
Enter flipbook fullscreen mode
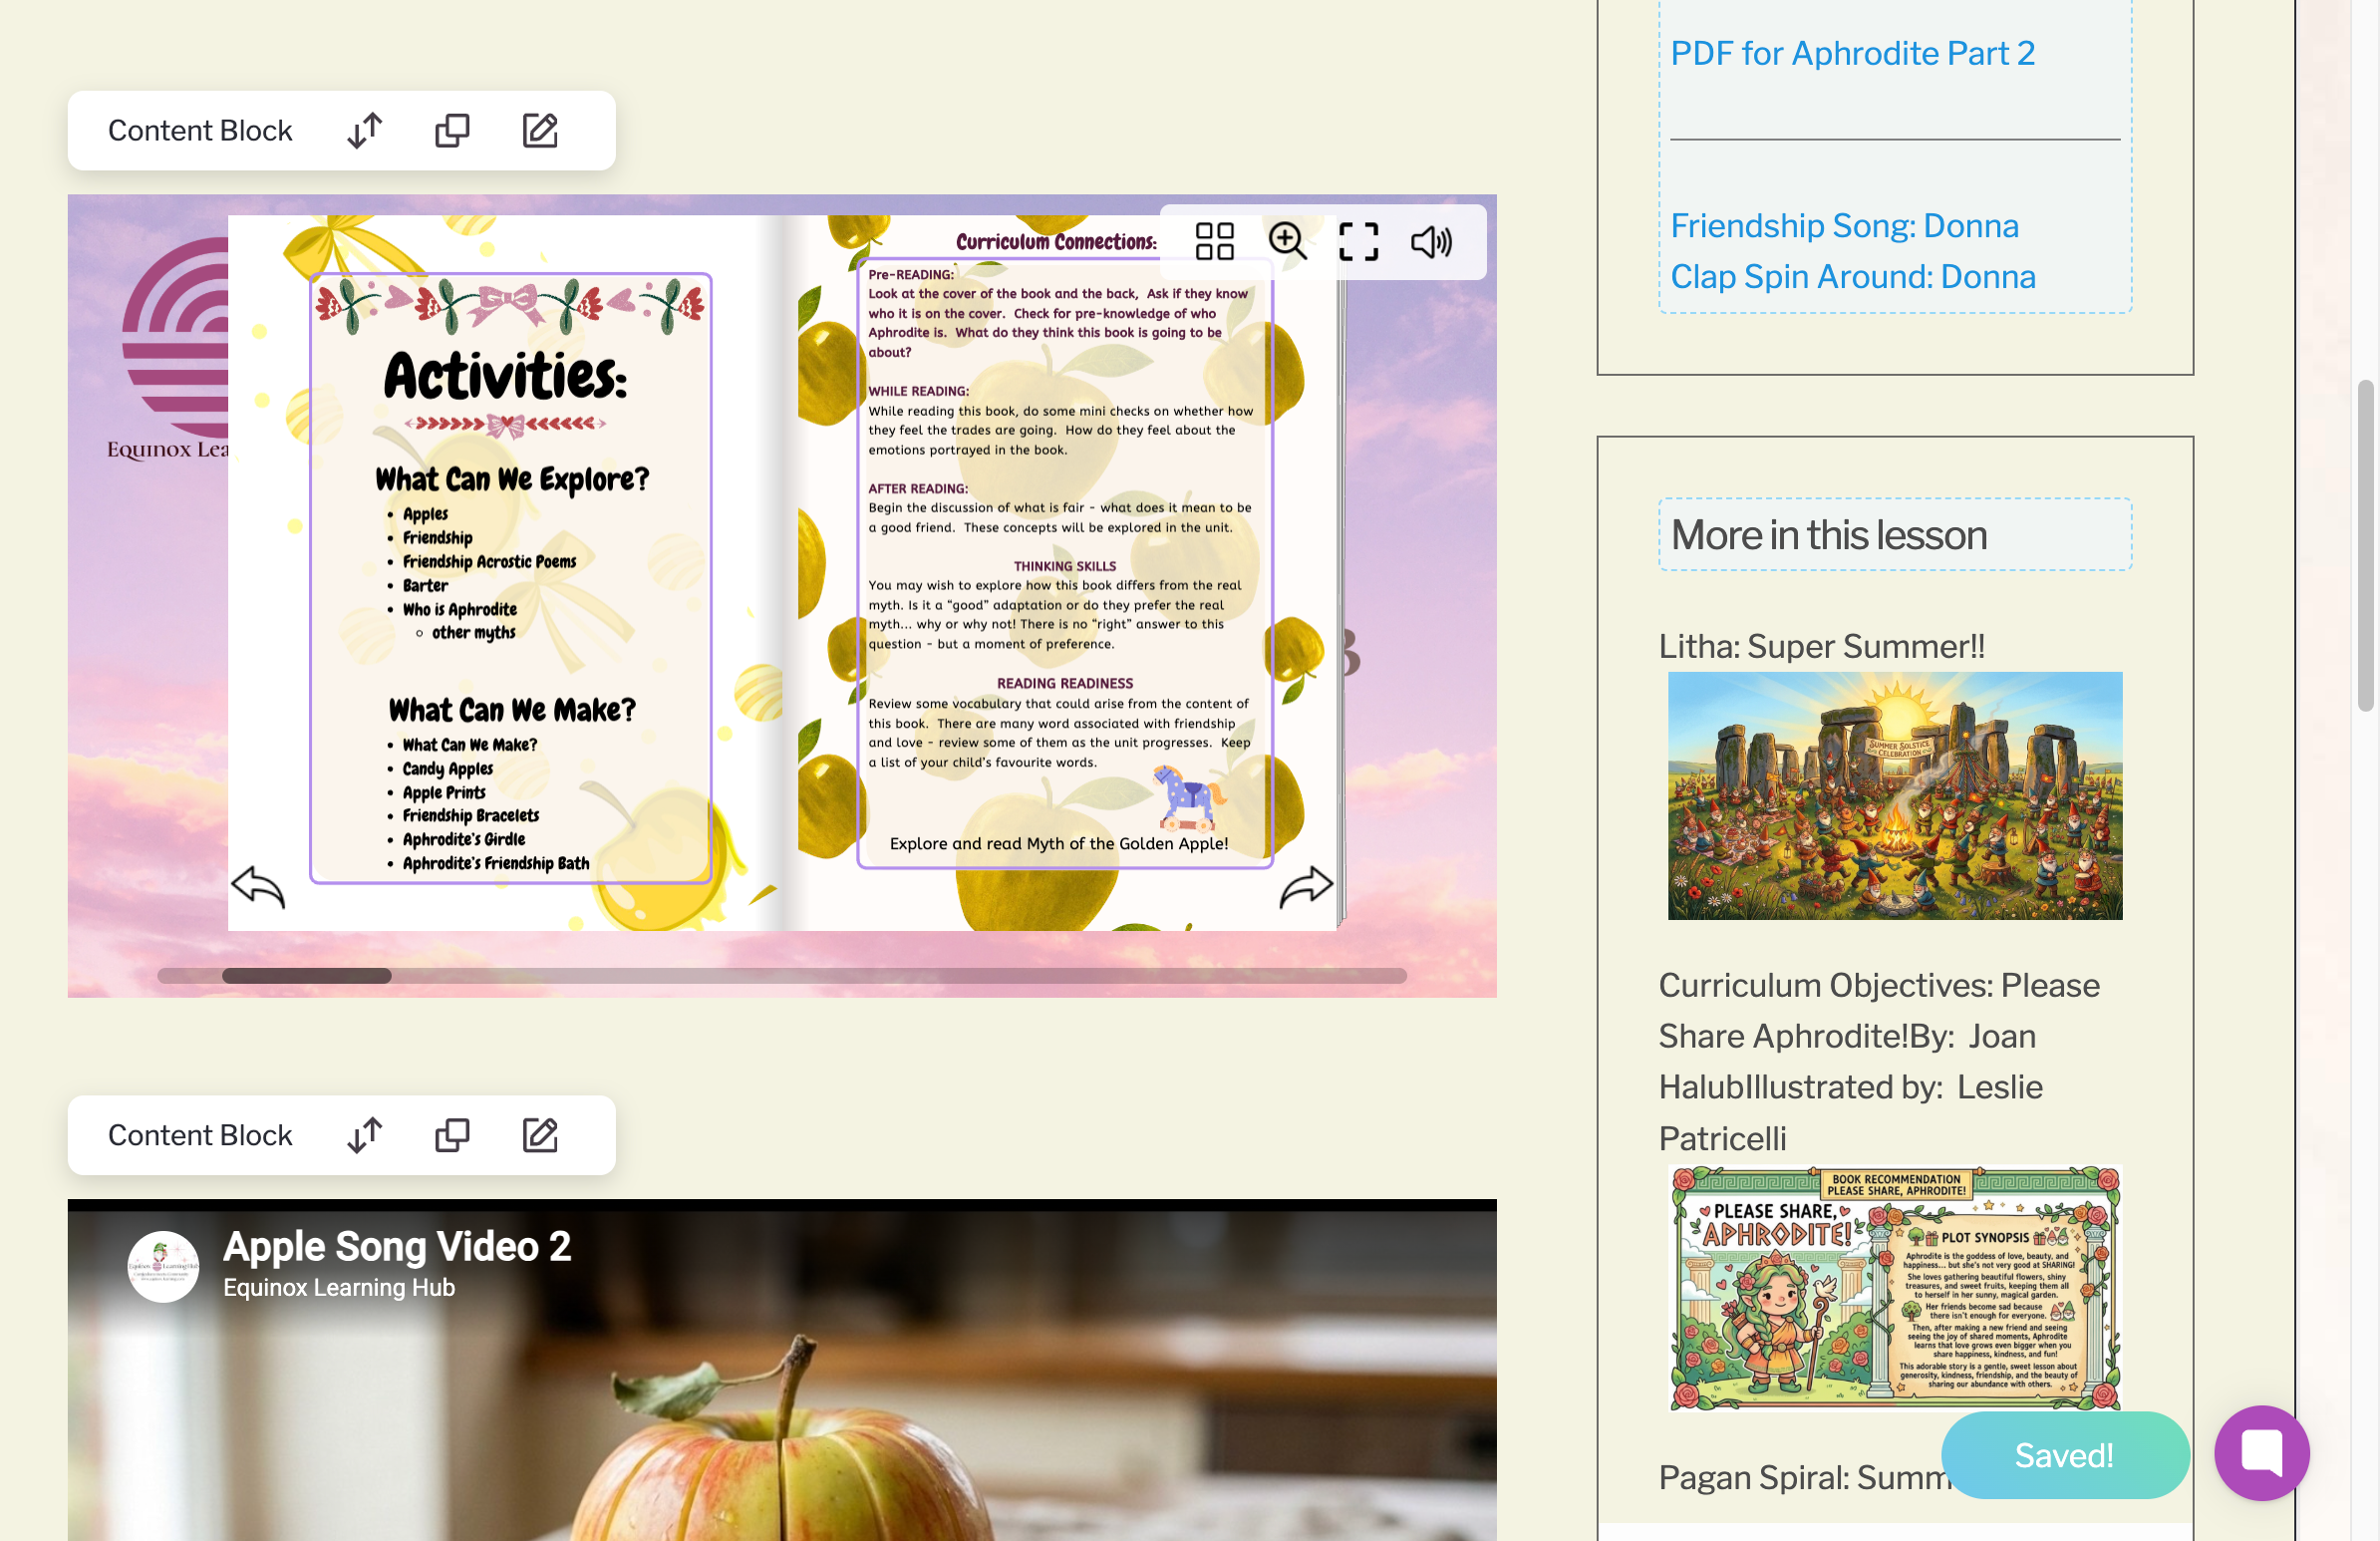[x=1358, y=242]
